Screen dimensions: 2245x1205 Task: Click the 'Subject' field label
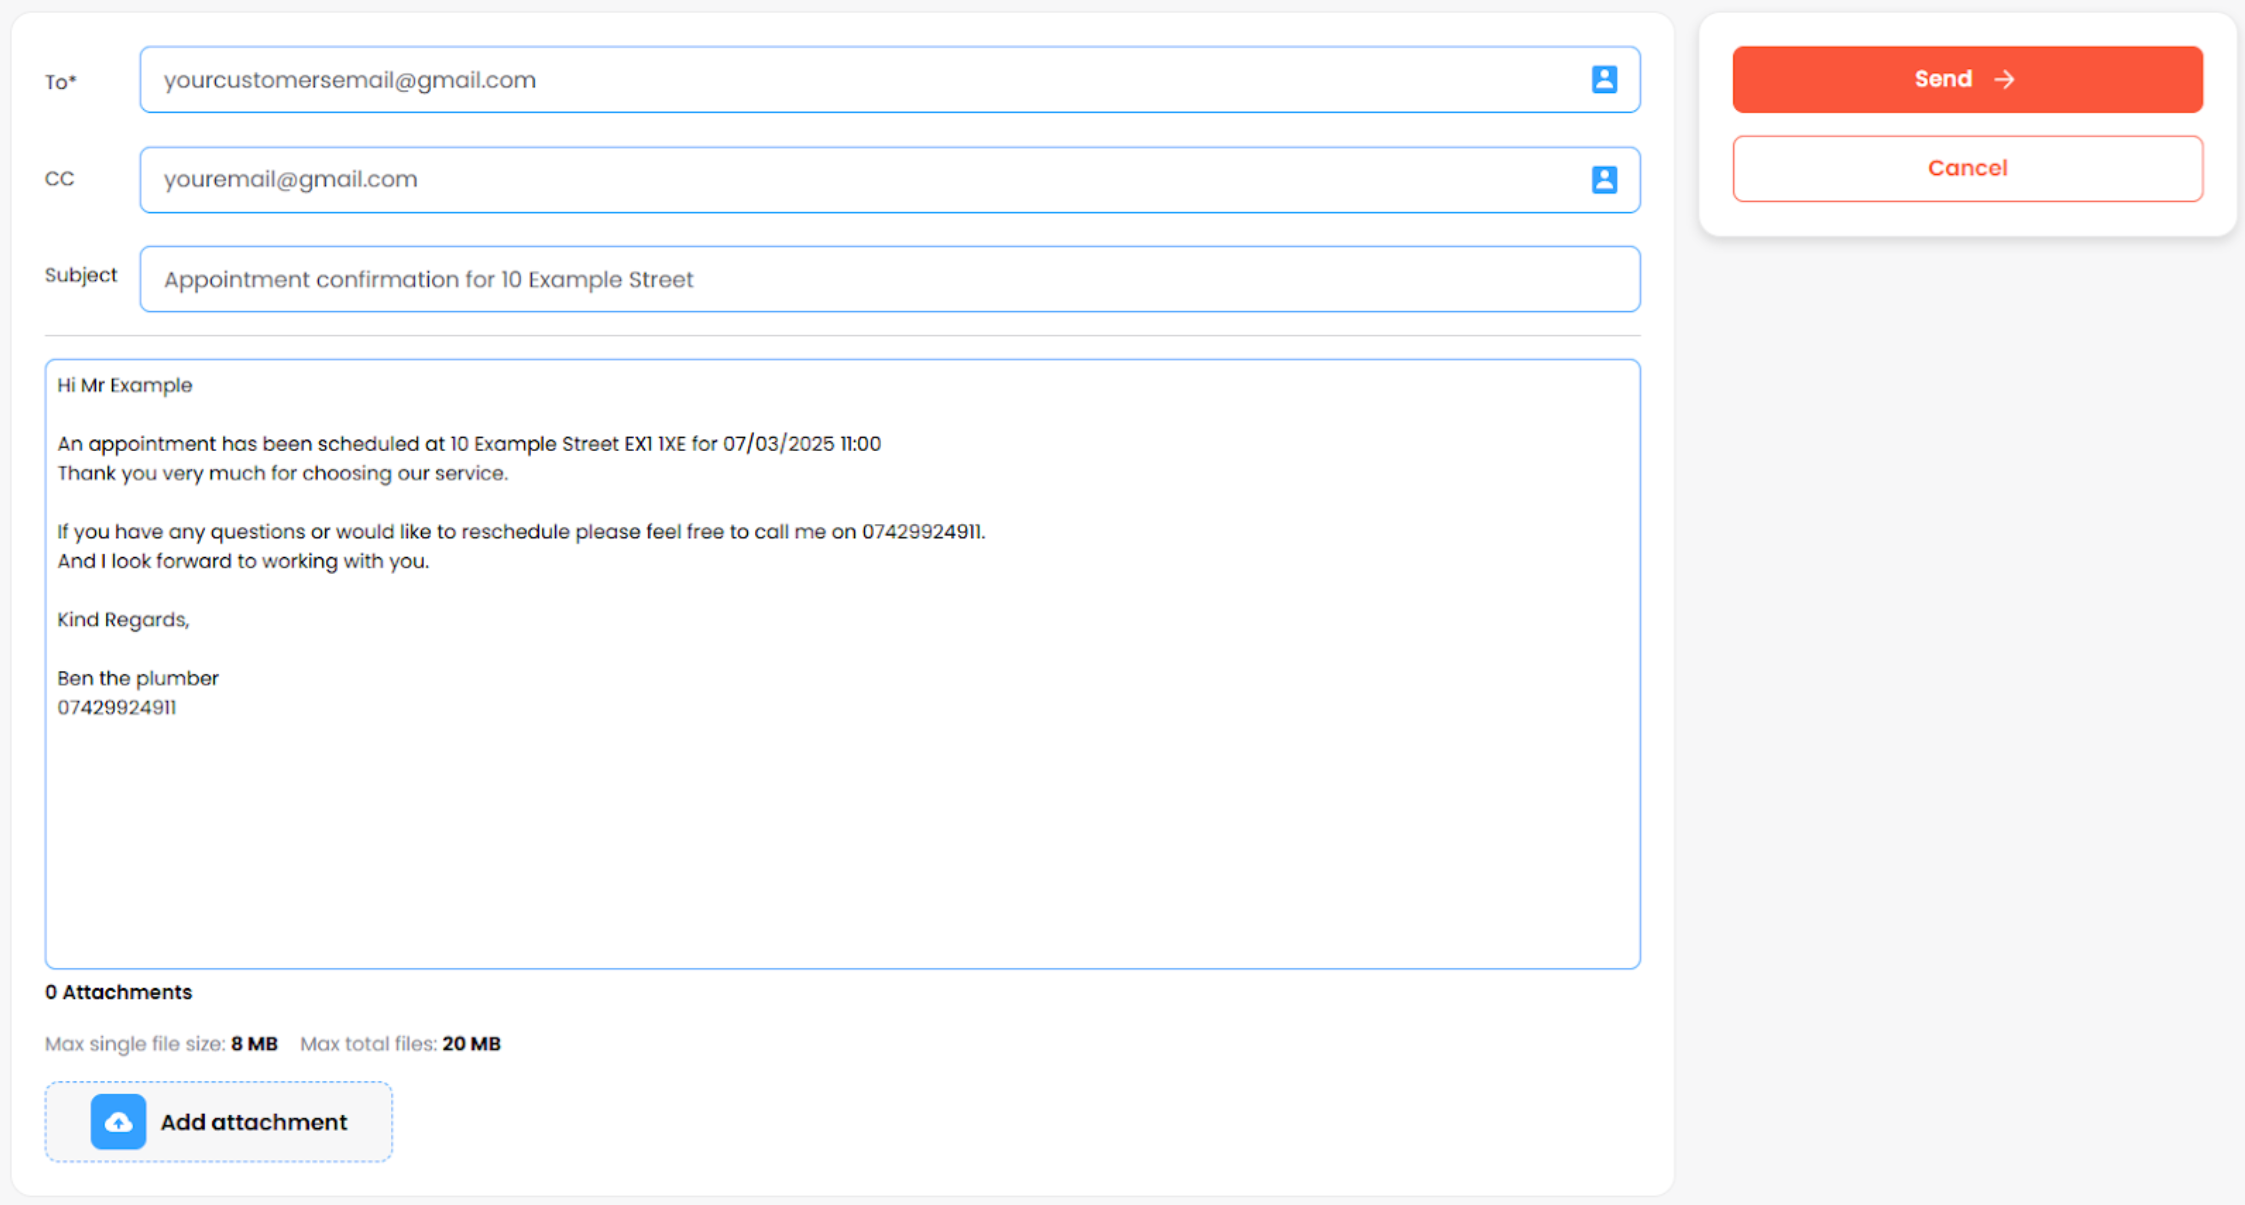click(81, 275)
